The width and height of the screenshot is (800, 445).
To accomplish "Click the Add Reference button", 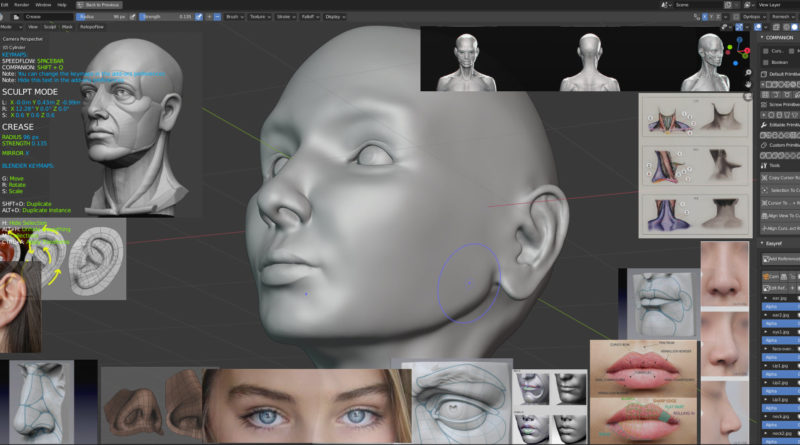I will (781, 259).
